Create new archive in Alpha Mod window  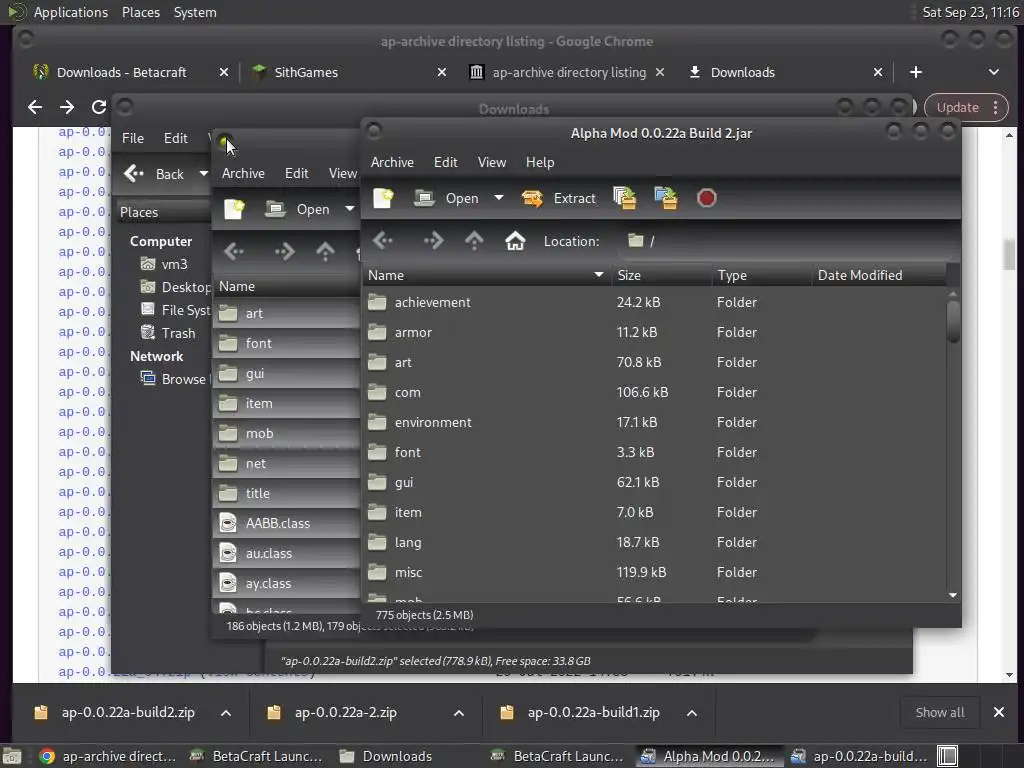tap(383, 198)
